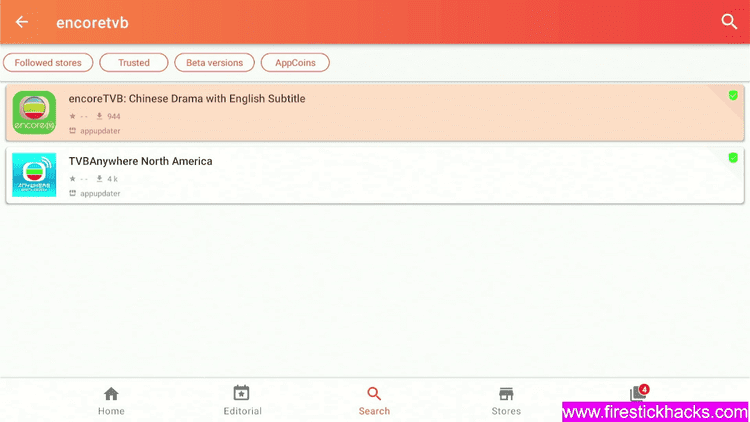The image size is (750, 422).
Task: Click trusted badge on encoreTVB row
Action: pos(733,95)
